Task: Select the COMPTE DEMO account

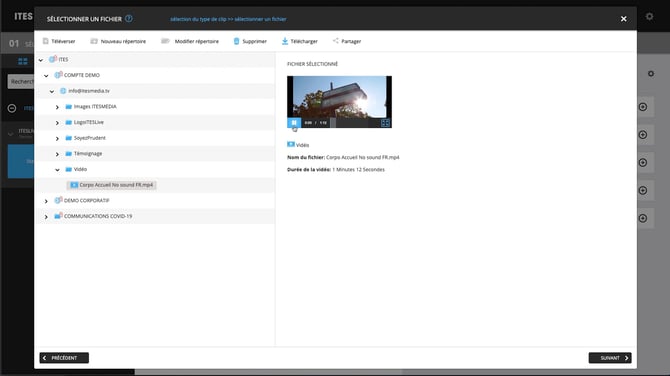Action: point(77,75)
